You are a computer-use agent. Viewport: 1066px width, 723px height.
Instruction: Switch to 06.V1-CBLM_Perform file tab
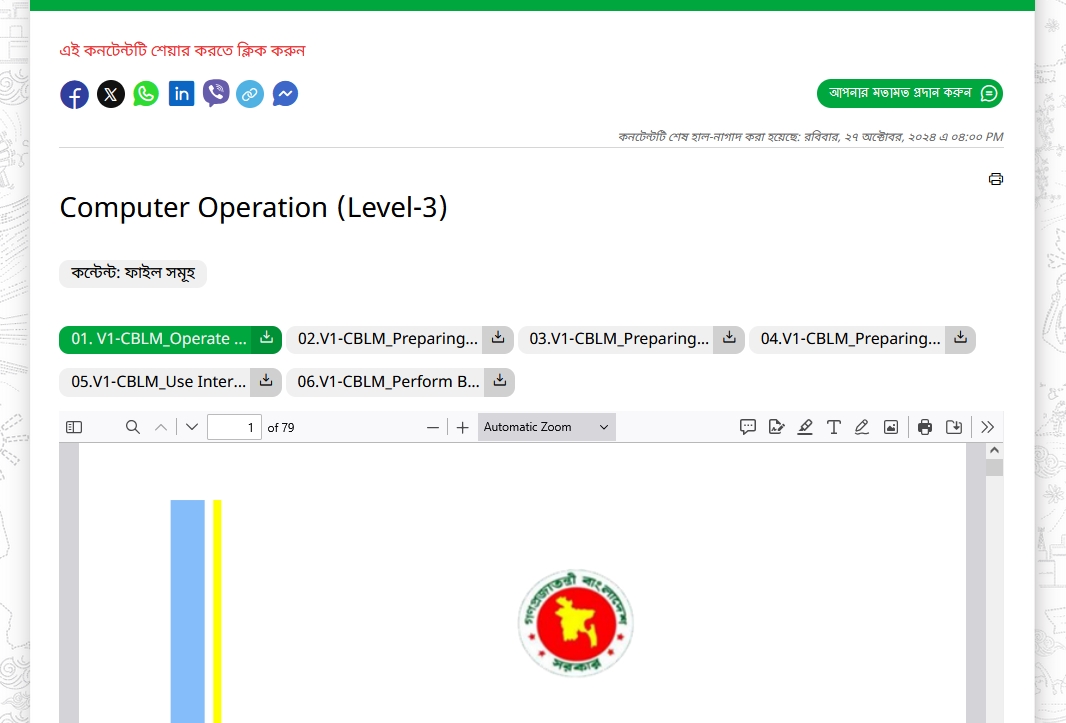[385, 381]
